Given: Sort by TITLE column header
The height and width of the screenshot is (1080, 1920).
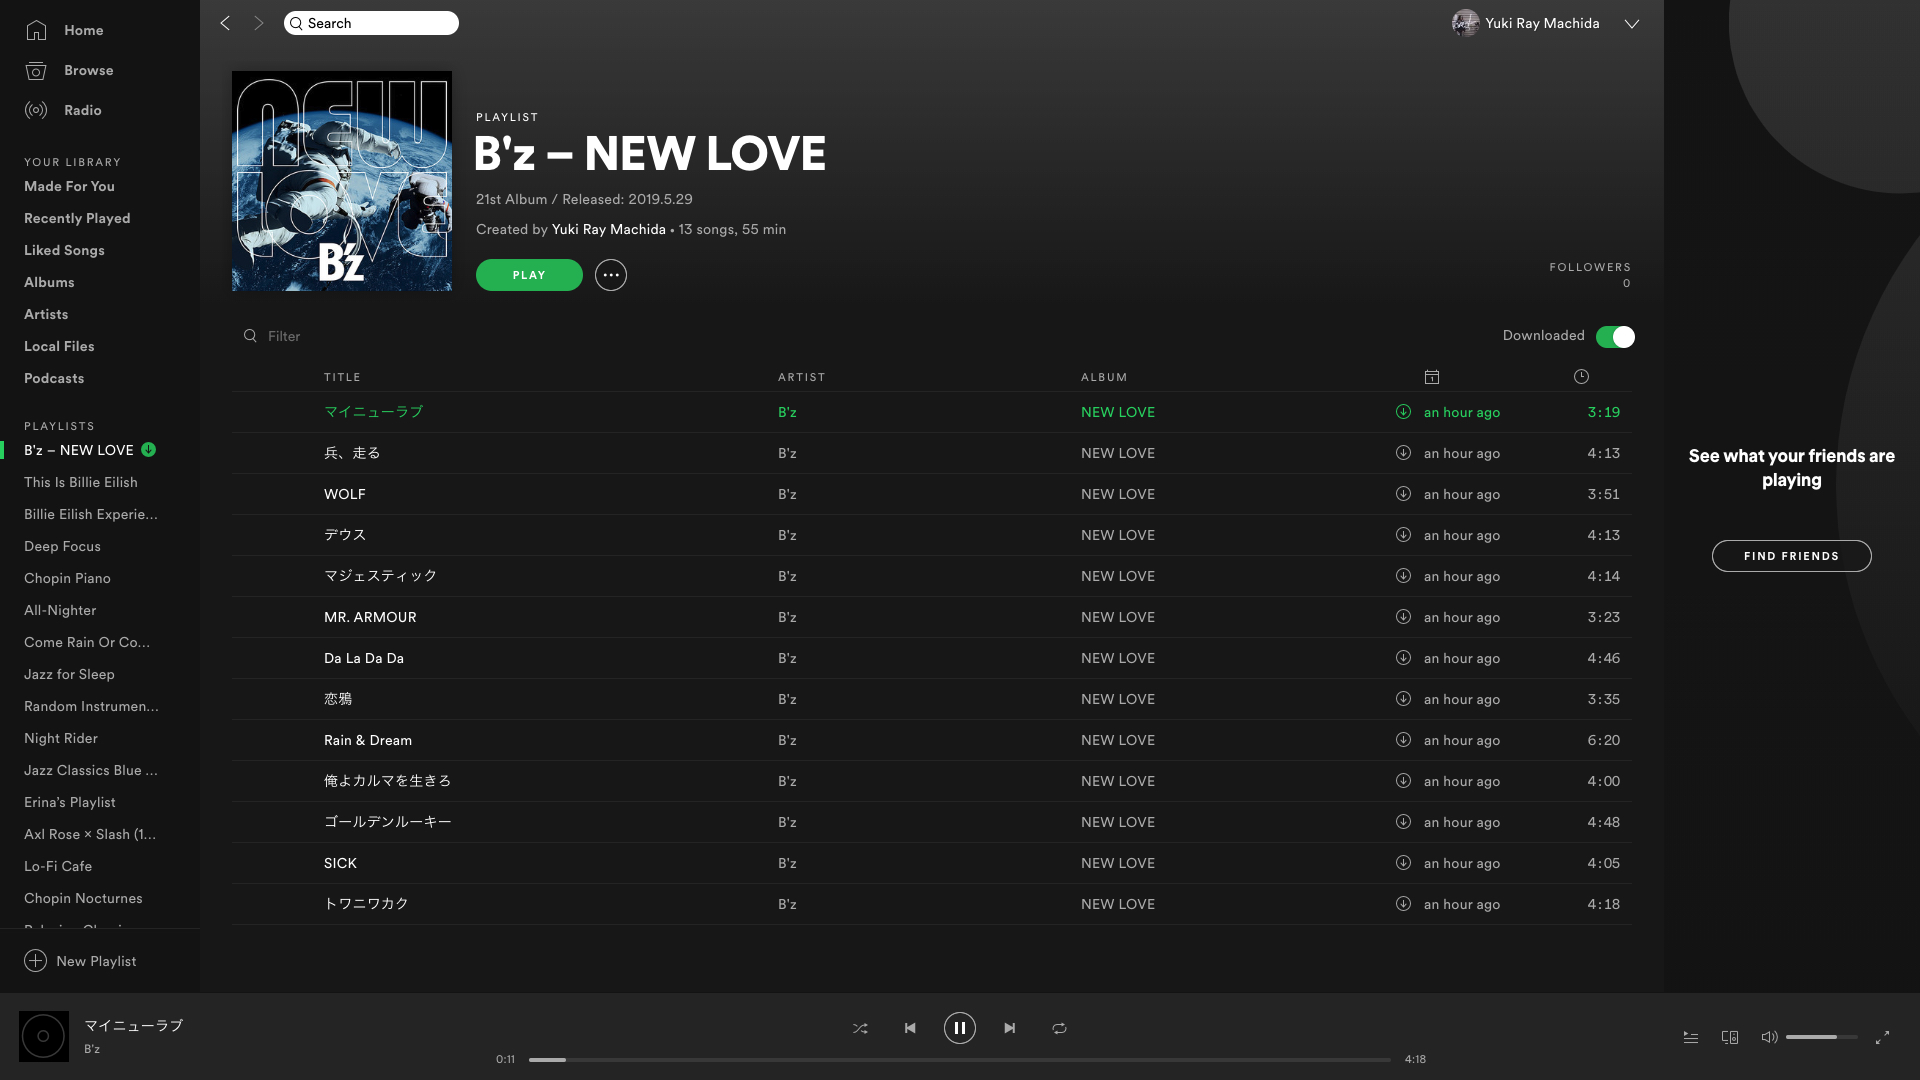Looking at the screenshot, I should click(x=342, y=377).
